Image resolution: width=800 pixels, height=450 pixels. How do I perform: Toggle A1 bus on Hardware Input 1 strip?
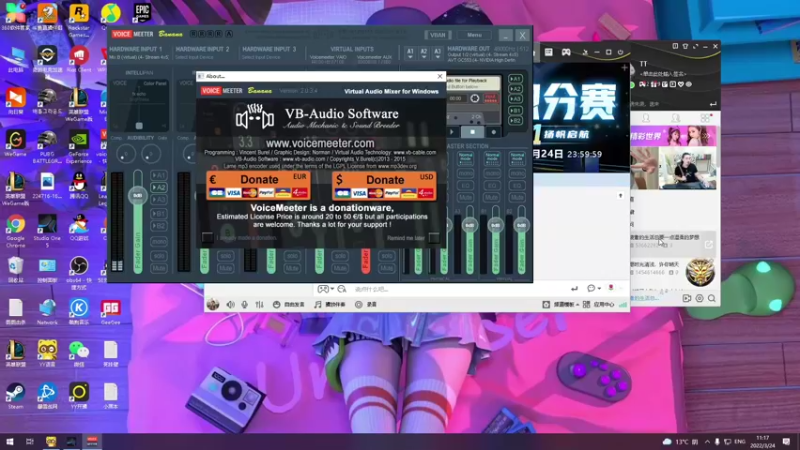pyautogui.click(x=159, y=175)
